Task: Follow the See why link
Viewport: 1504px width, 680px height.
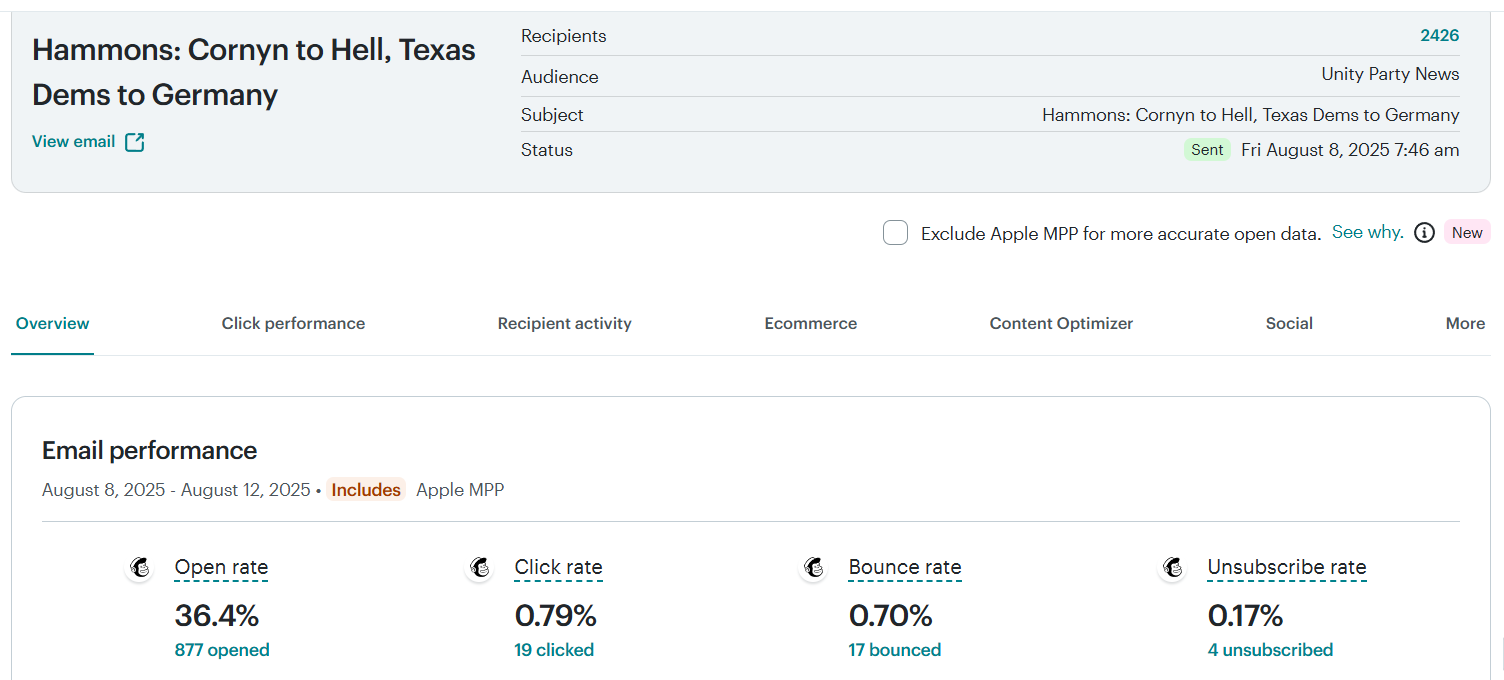Action: pos(1367,232)
